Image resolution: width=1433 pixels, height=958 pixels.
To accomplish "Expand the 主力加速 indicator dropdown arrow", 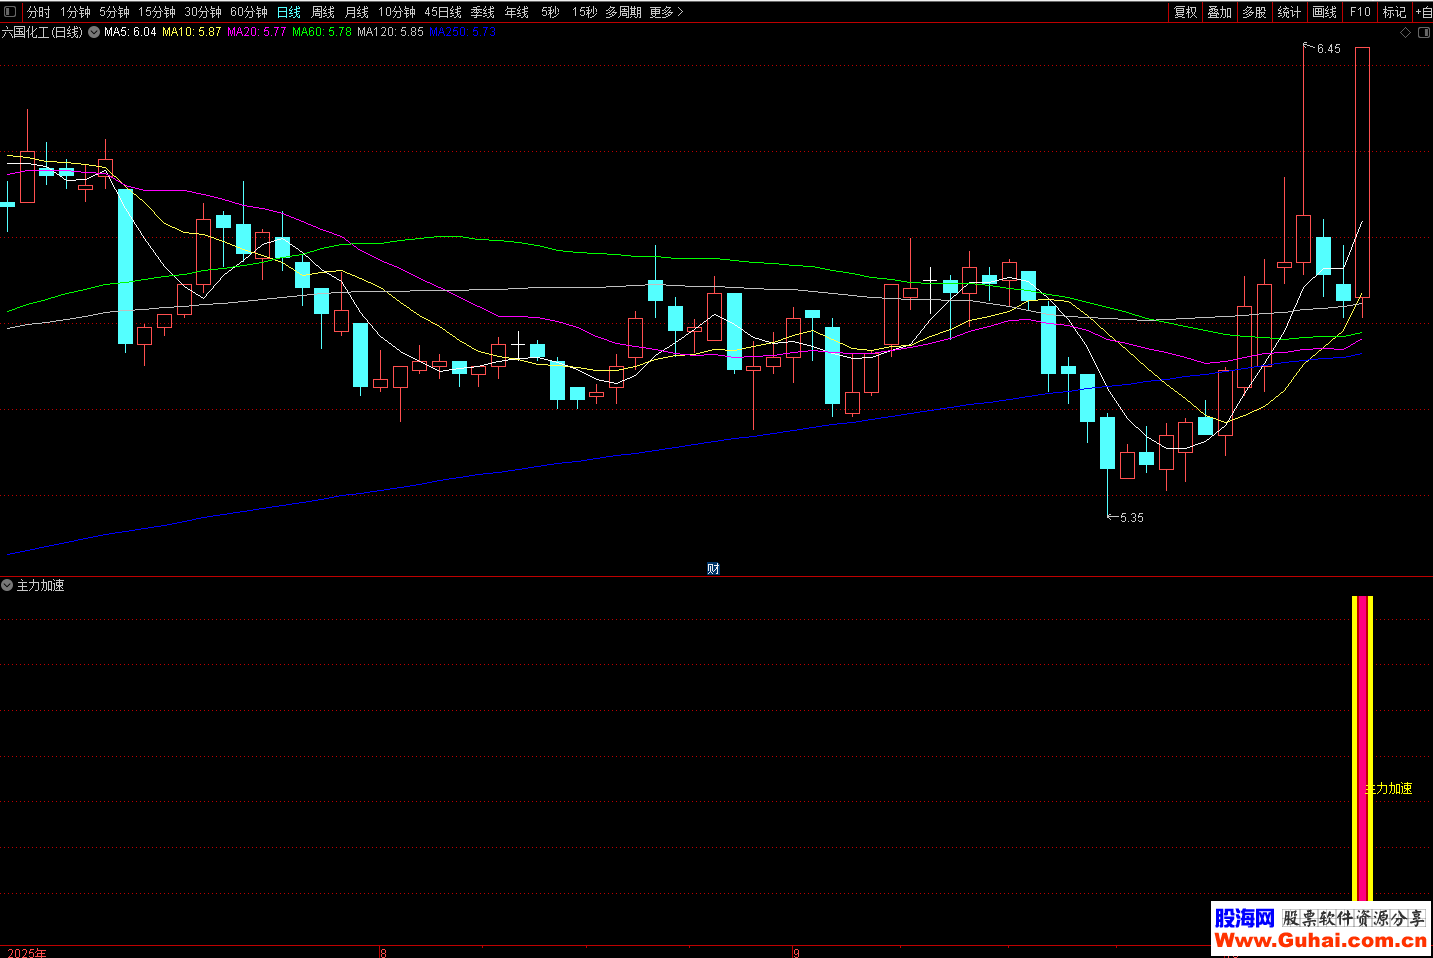I will point(7,585).
